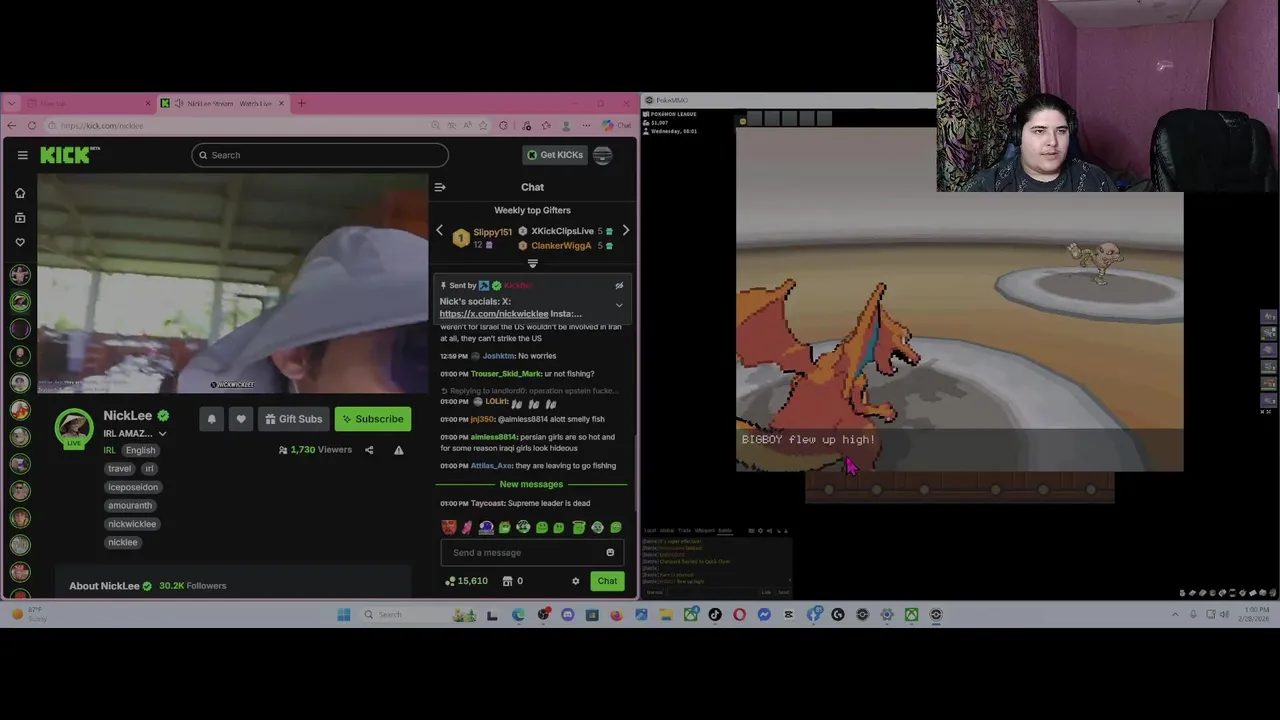Click the Send button in PokeMMO chat
The width and height of the screenshot is (1280, 720).
(783, 592)
